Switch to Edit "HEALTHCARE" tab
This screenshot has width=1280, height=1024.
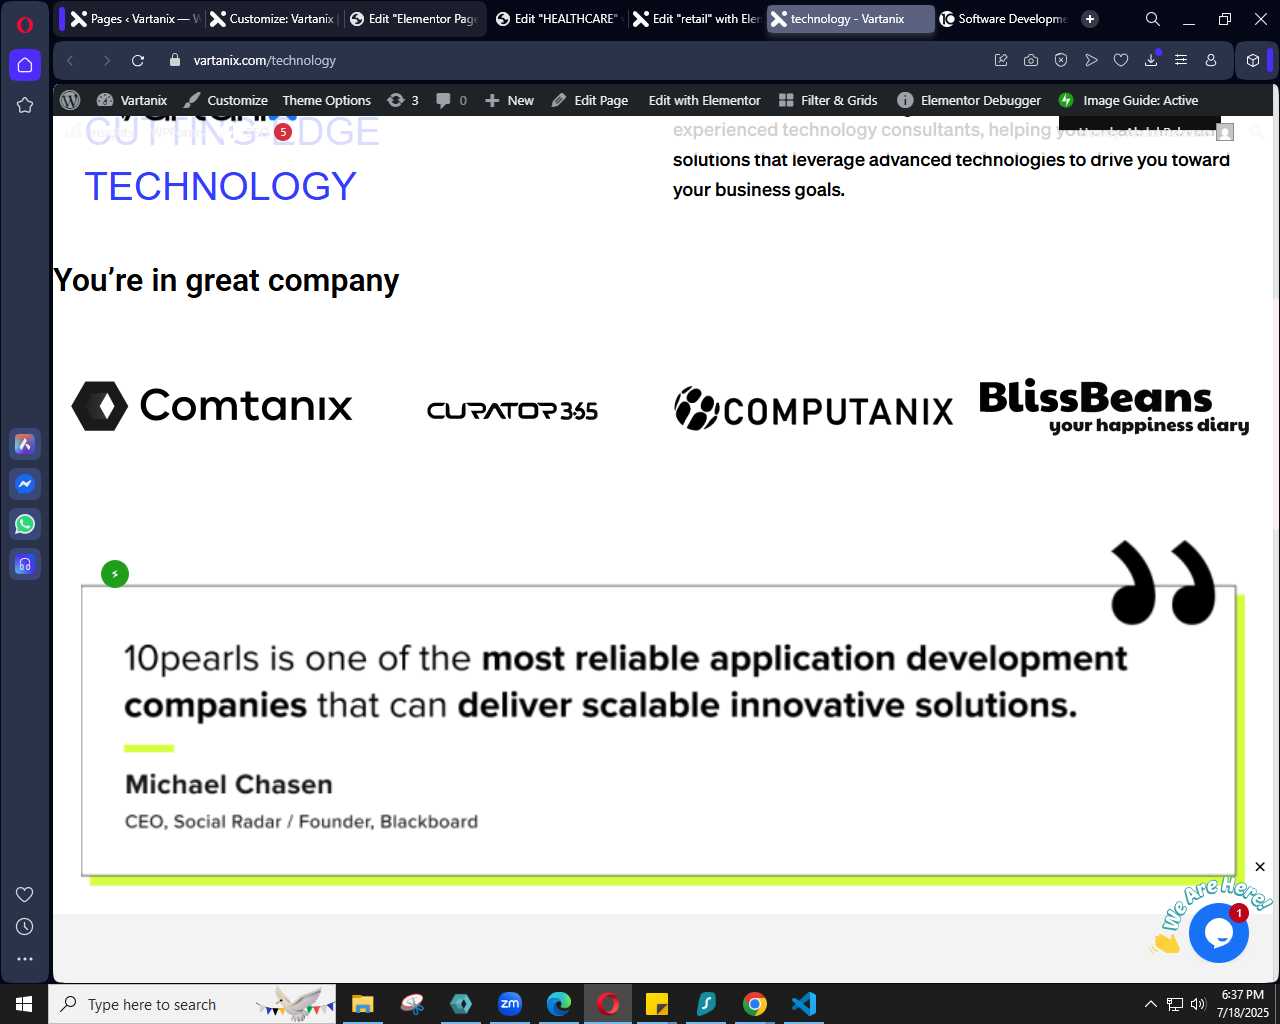click(x=558, y=19)
